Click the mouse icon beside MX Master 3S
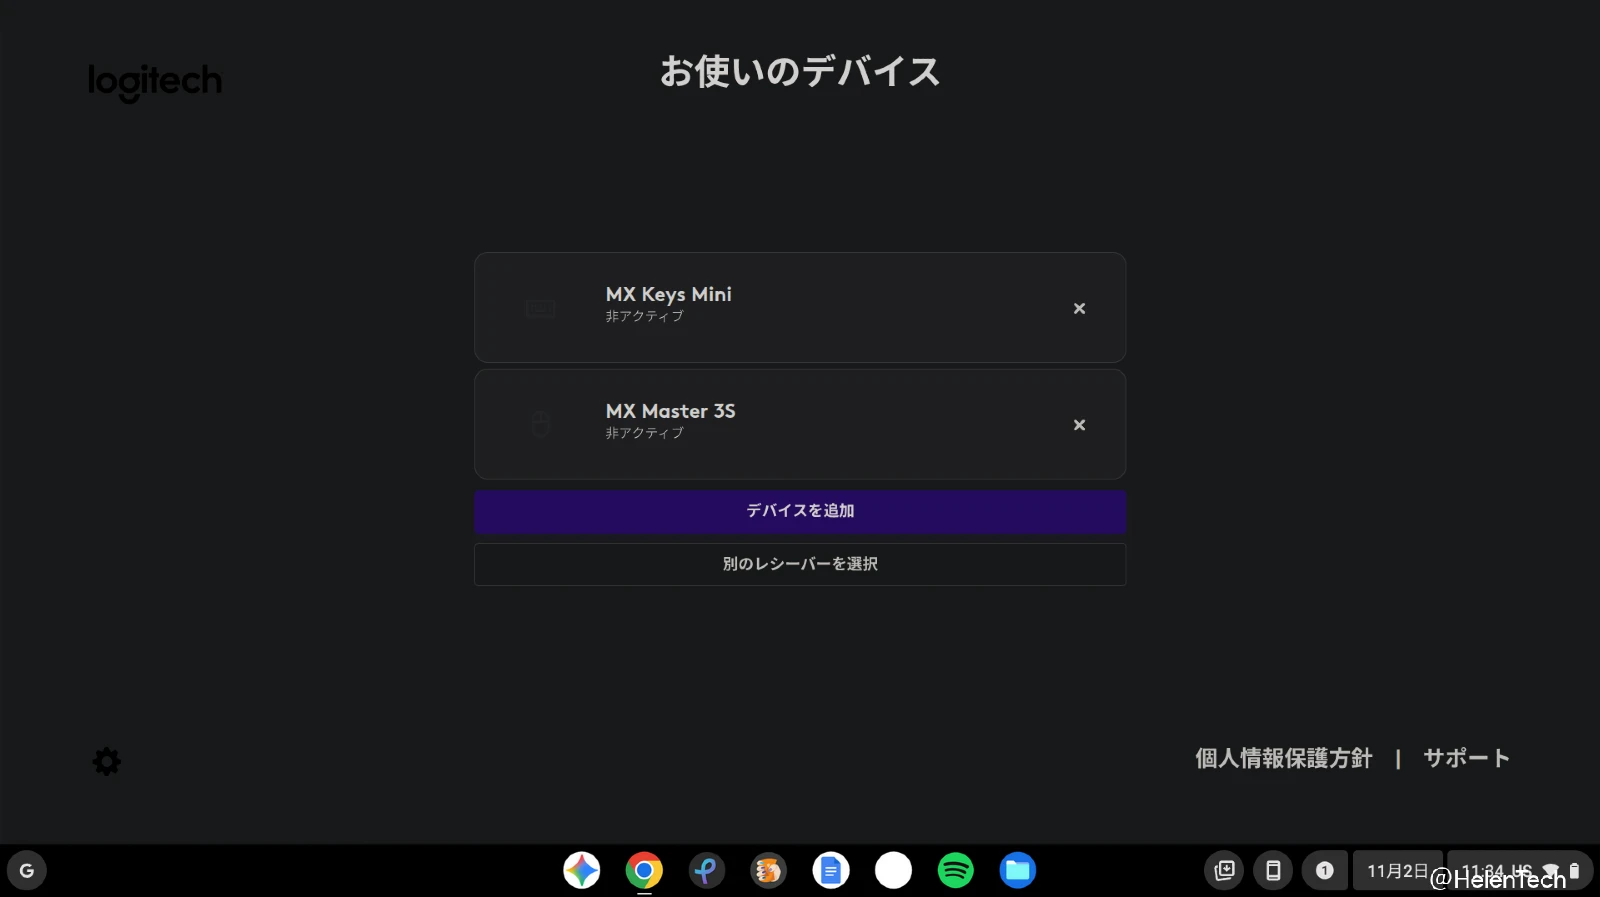This screenshot has height=897, width=1600. [x=540, y=425]
